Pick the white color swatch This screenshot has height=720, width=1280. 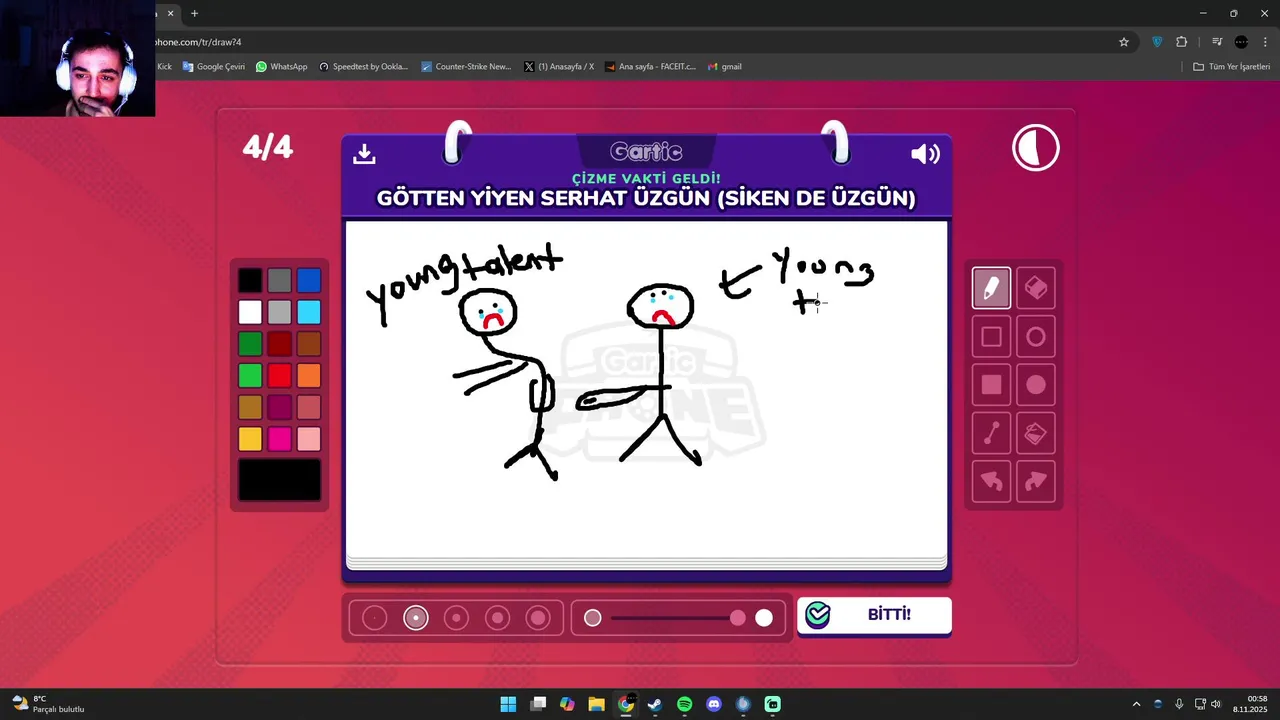pos(250,312)
